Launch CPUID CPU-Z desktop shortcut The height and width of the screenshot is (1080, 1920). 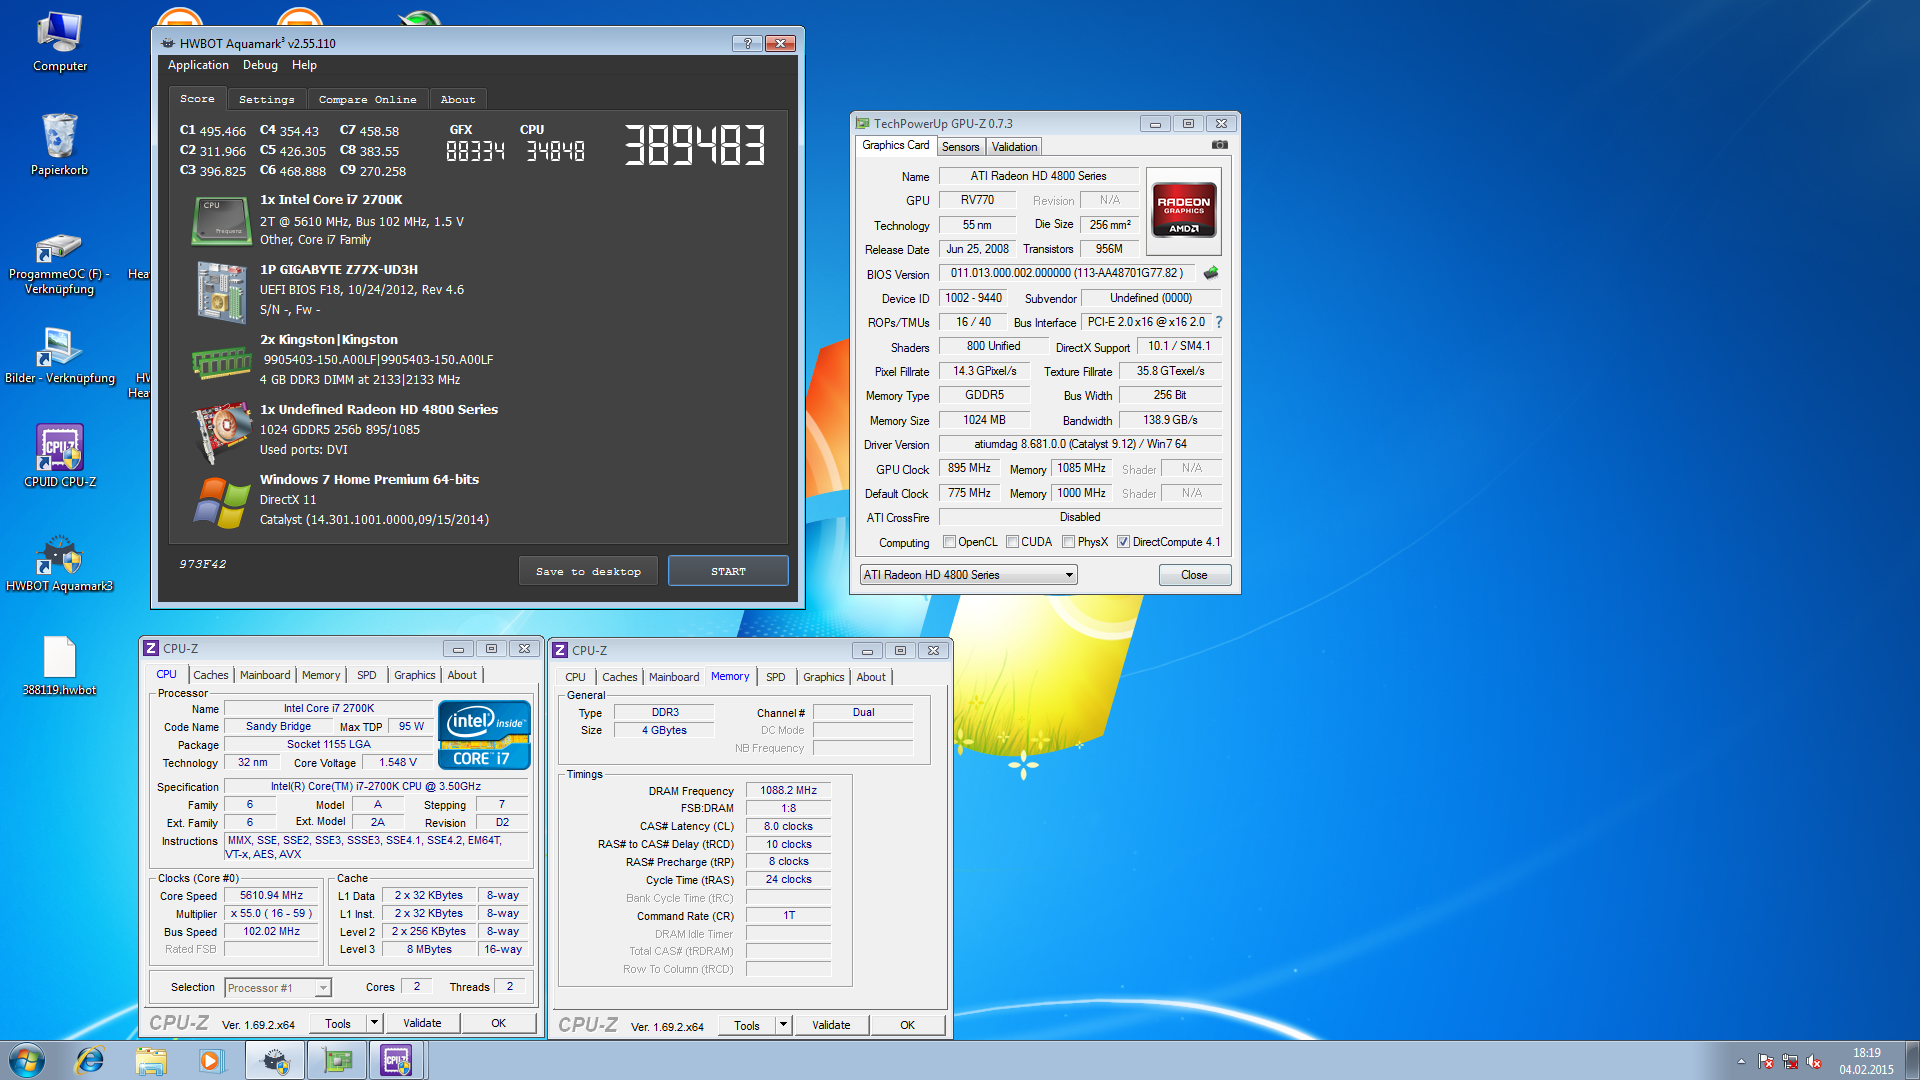[x=60, y=456]
